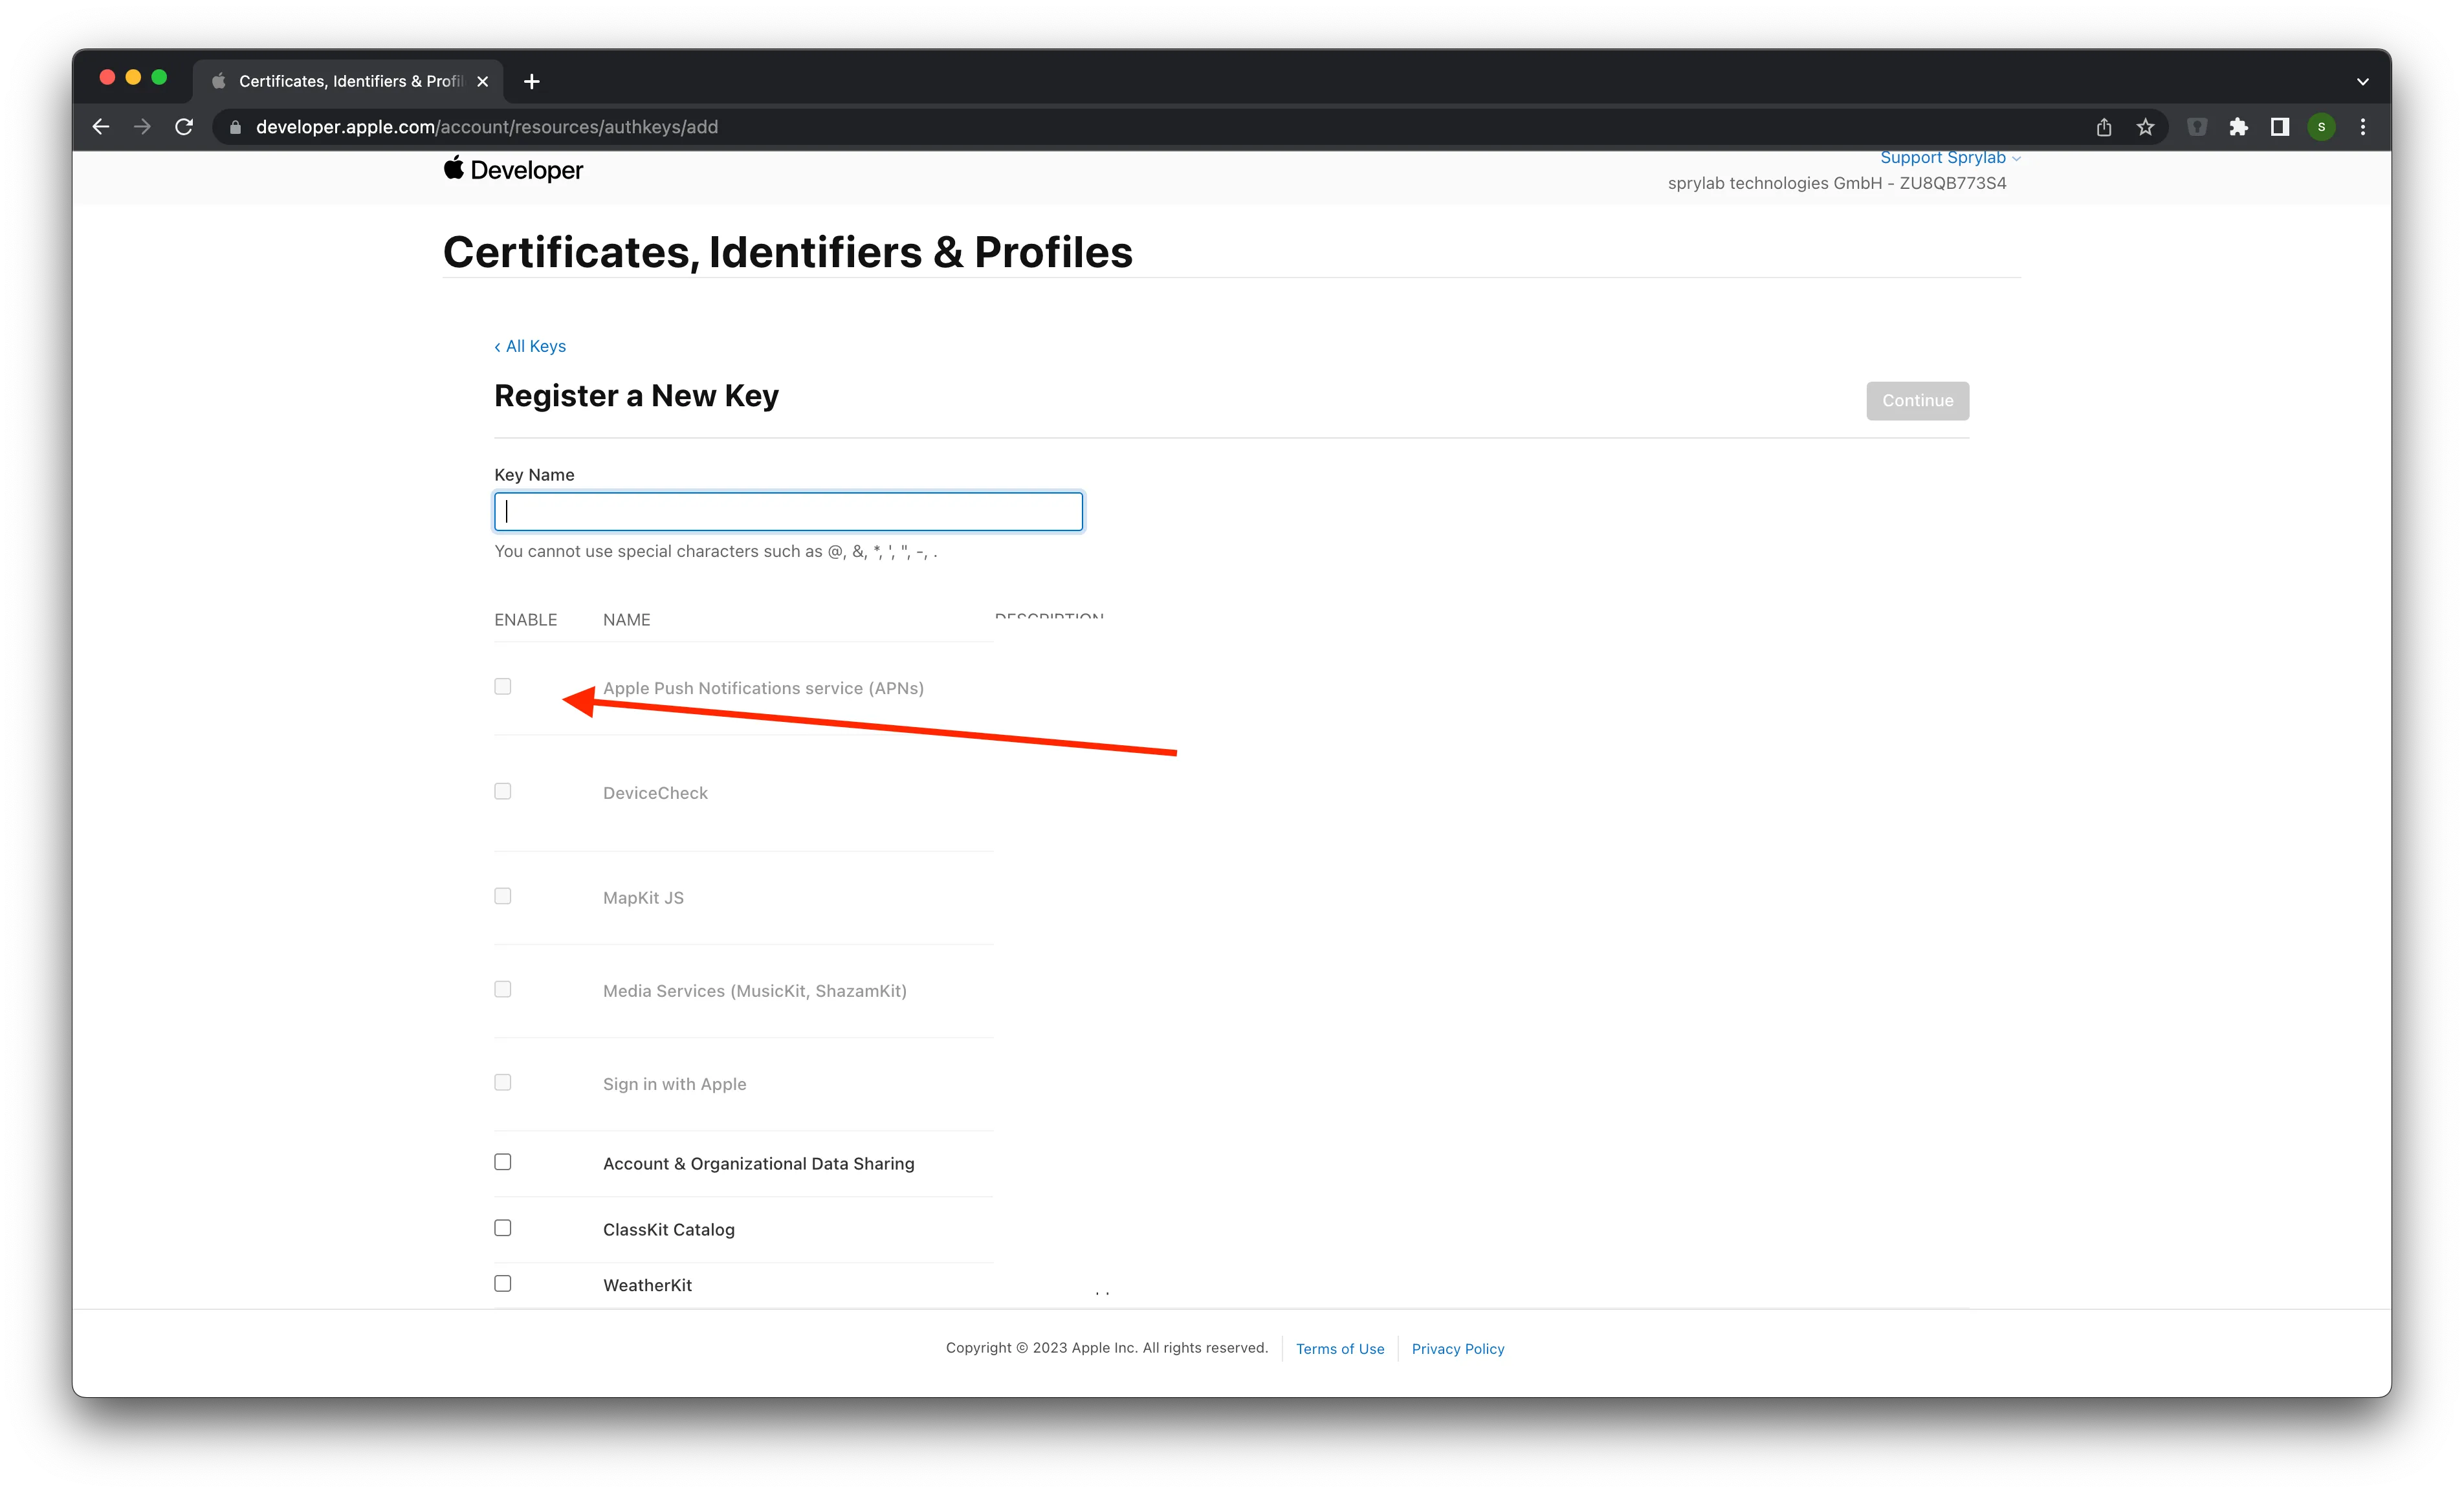This screenshot has width=2464, height=1493.
Task: Close the Certificates, Identifiers & Profiles tab
Action: [x=483, y=81]
